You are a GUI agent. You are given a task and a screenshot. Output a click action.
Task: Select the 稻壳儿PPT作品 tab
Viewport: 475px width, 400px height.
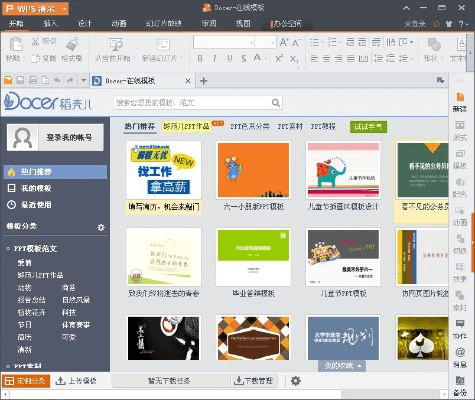(186, 126)
